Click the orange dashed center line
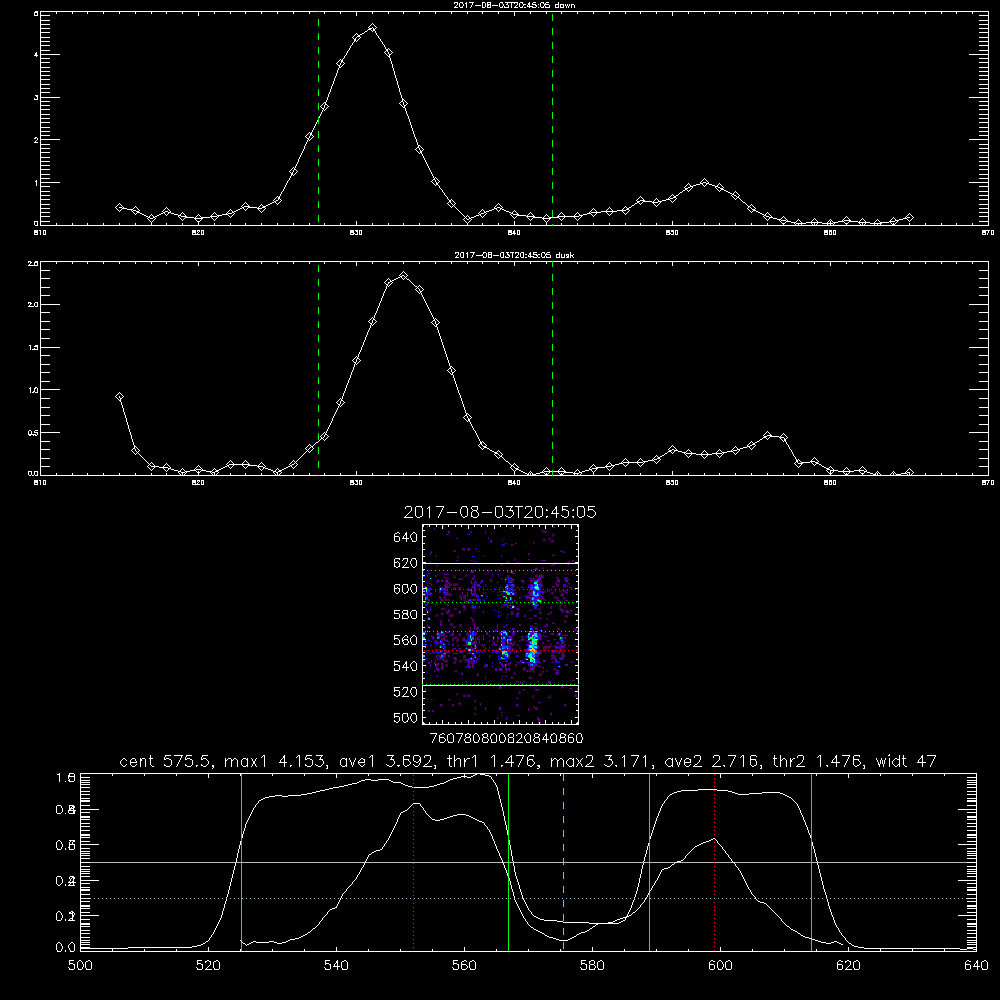The width and height of the screenshot is (1000, 1000). [x=563, y=862]
